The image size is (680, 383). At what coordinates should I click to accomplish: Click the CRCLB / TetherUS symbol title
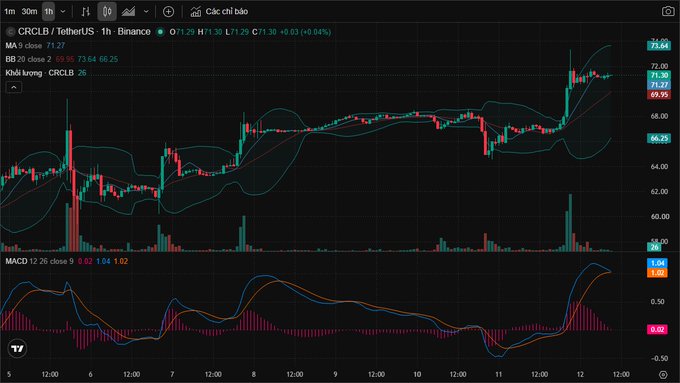(x=56, y=32)
